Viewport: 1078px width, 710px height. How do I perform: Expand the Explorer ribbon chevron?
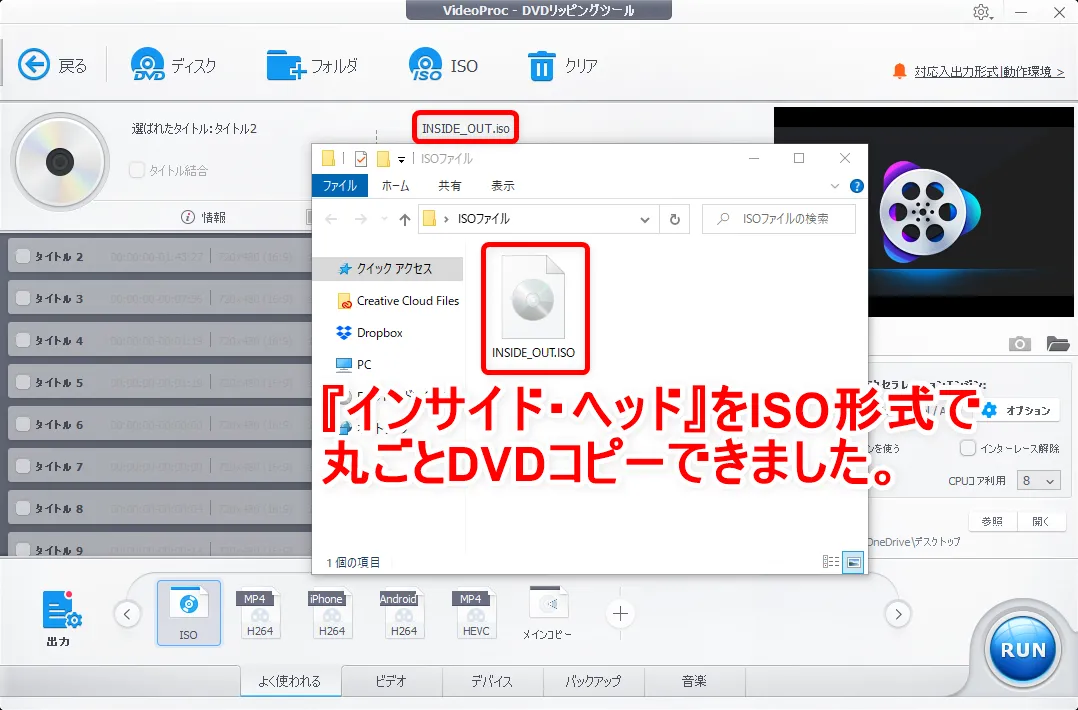(834, 186)
